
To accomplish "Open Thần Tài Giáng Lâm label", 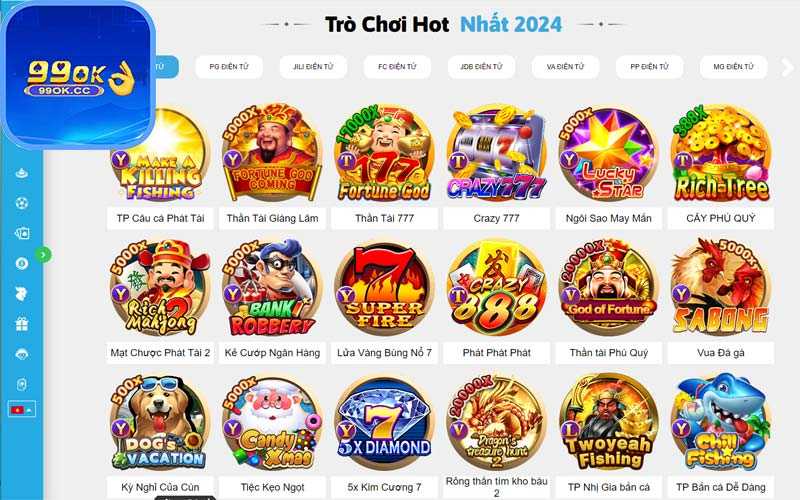I will coord(272,218).
